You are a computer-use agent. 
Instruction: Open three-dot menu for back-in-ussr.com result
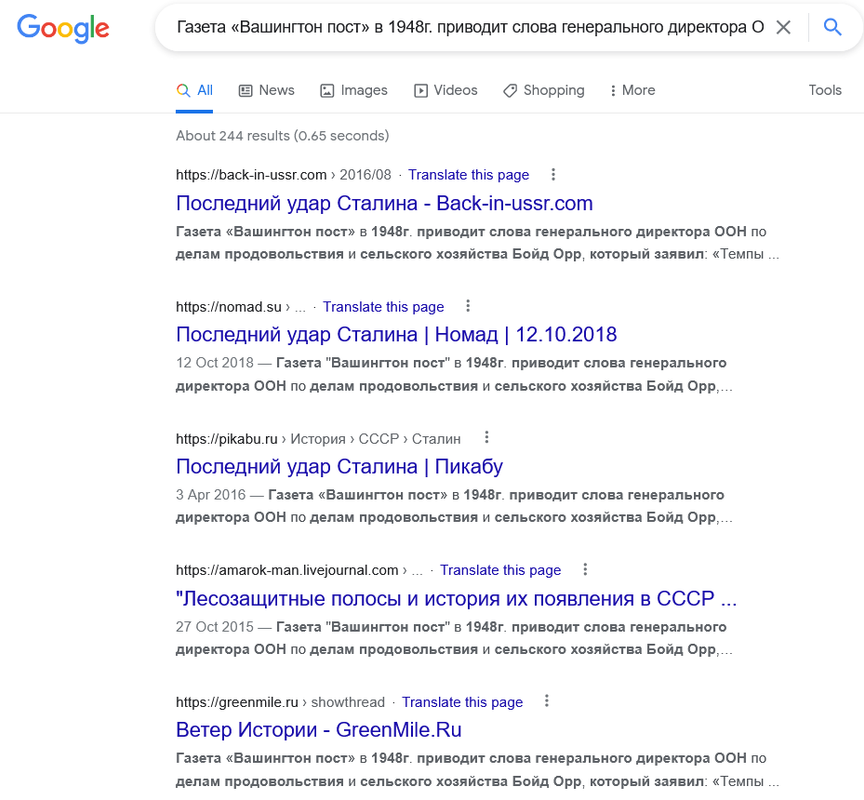click(x=553, y=175)
